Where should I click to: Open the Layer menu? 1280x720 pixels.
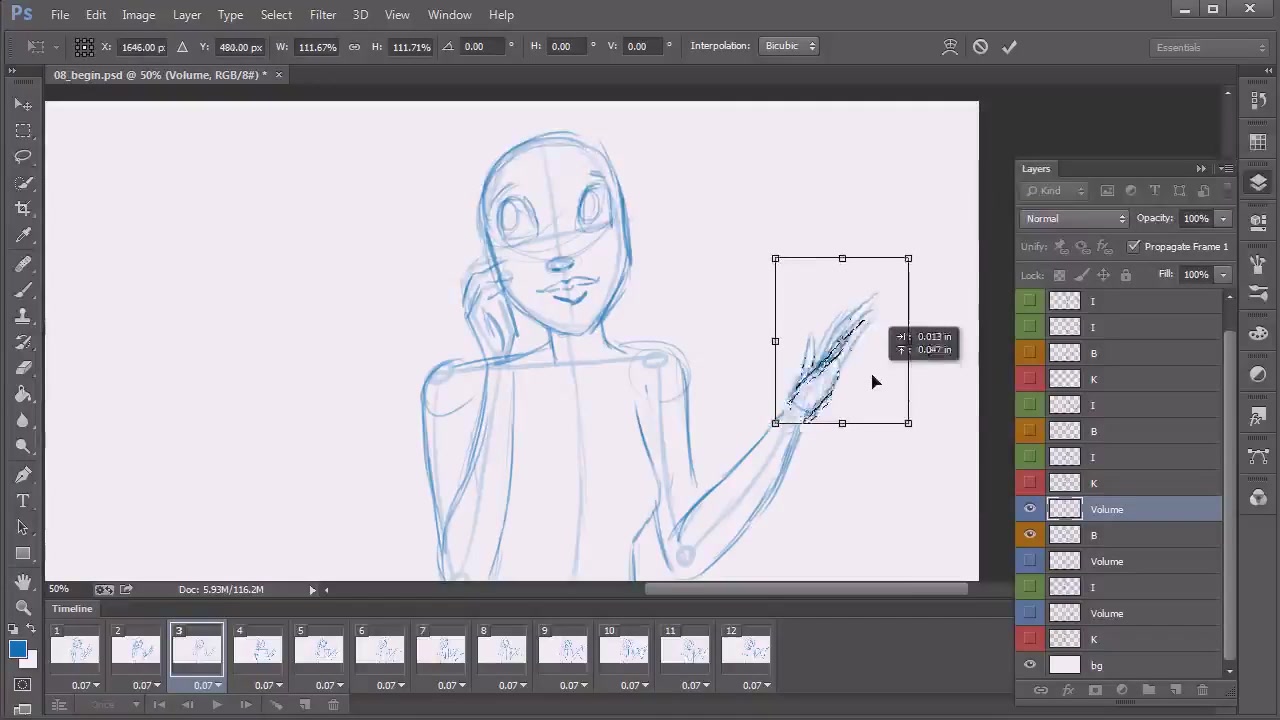click(x=186, y=14)
